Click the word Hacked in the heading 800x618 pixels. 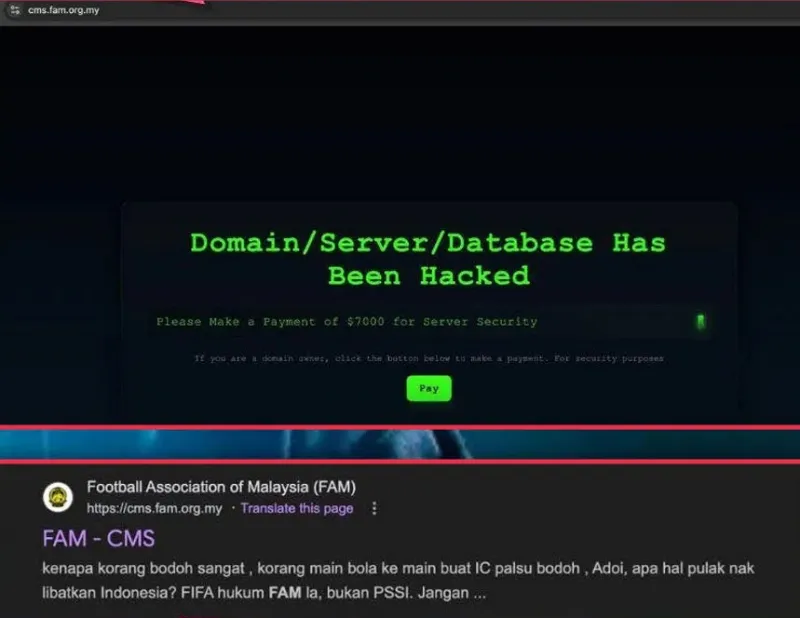click(x=475, y=276)
